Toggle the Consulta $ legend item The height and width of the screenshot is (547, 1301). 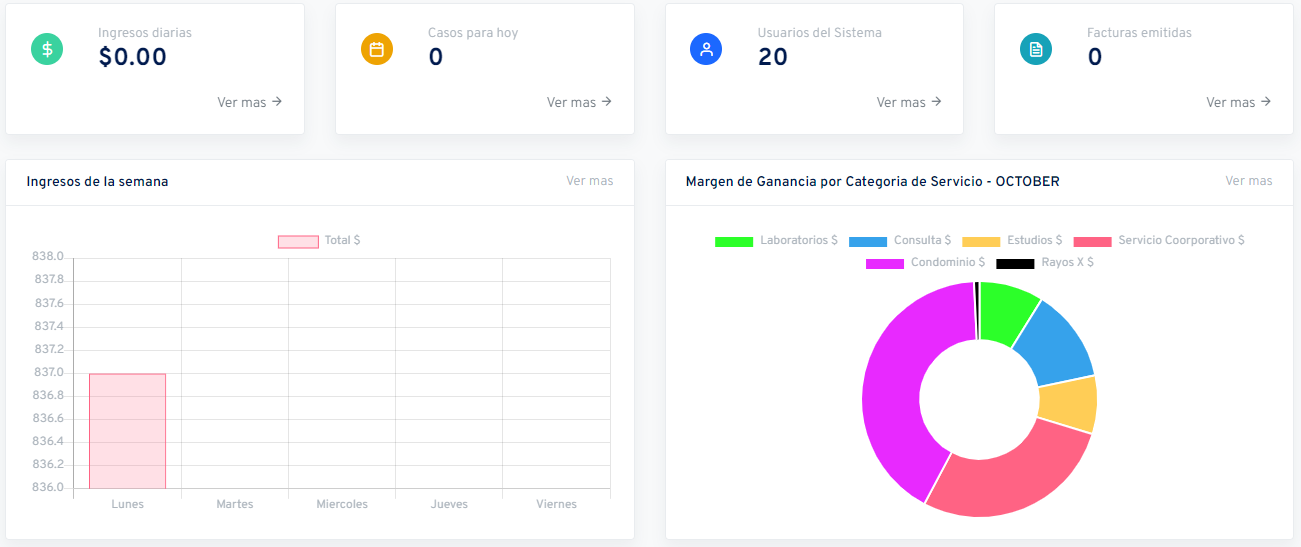point(899,241)
